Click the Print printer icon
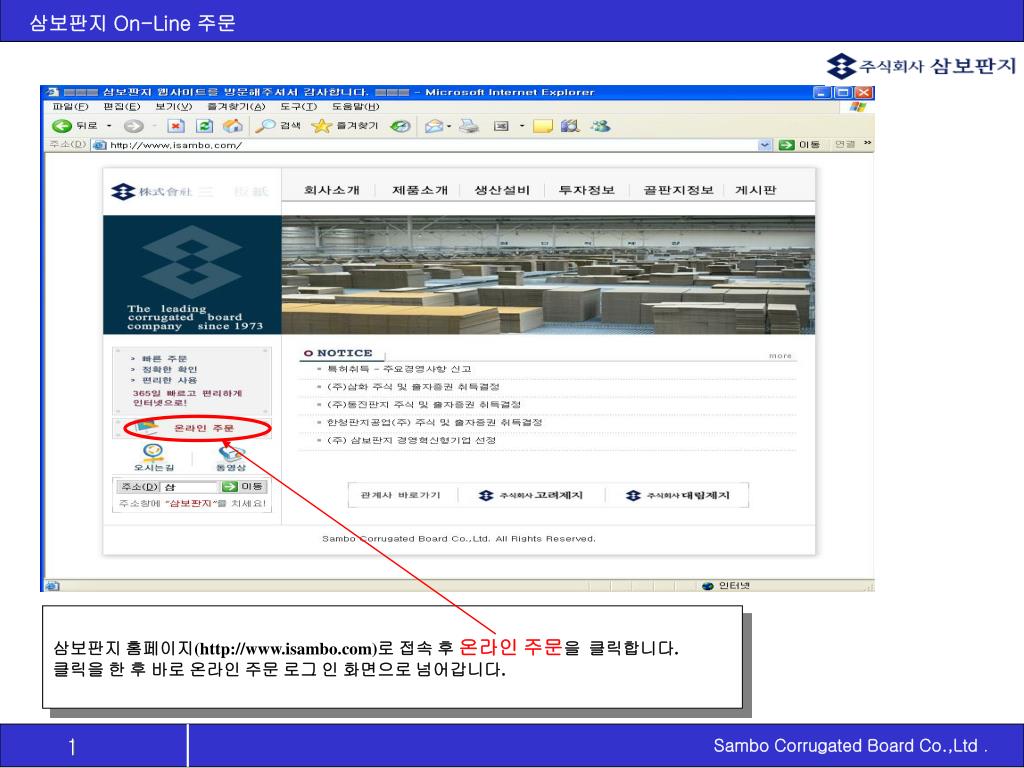This screenshot has height=768, width=1024. click(469, 126)
